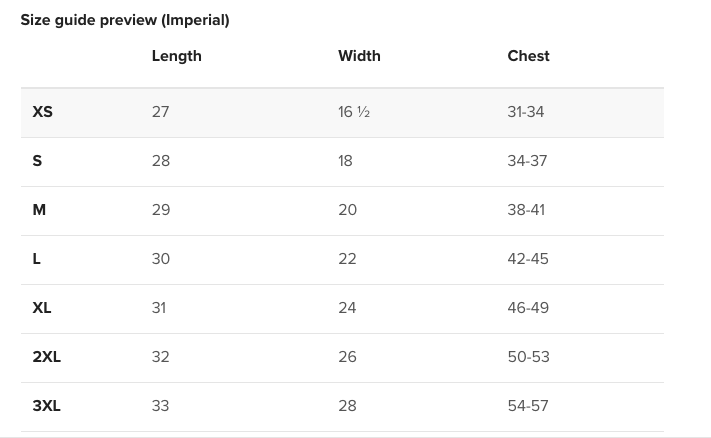Screen dimensions: 711x438
Task: Select the XS width value 16 ½
Action: [x=354, y=112]
